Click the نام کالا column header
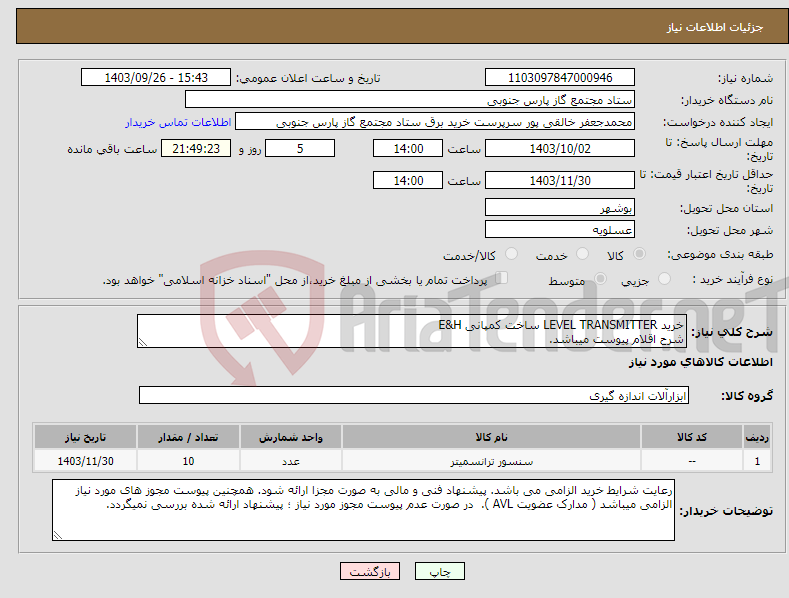 [x=492, y=437]
